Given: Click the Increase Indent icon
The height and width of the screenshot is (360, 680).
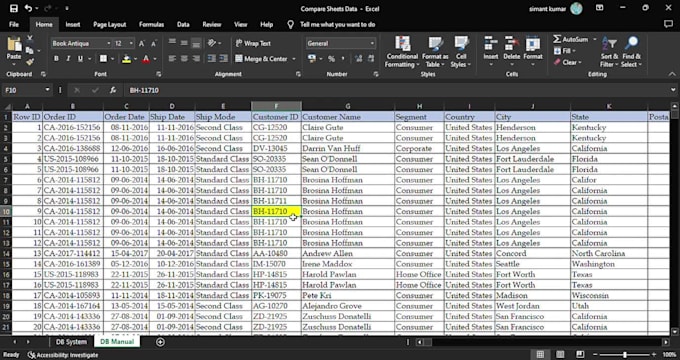Looking at the screenshot, I should 223,59.
